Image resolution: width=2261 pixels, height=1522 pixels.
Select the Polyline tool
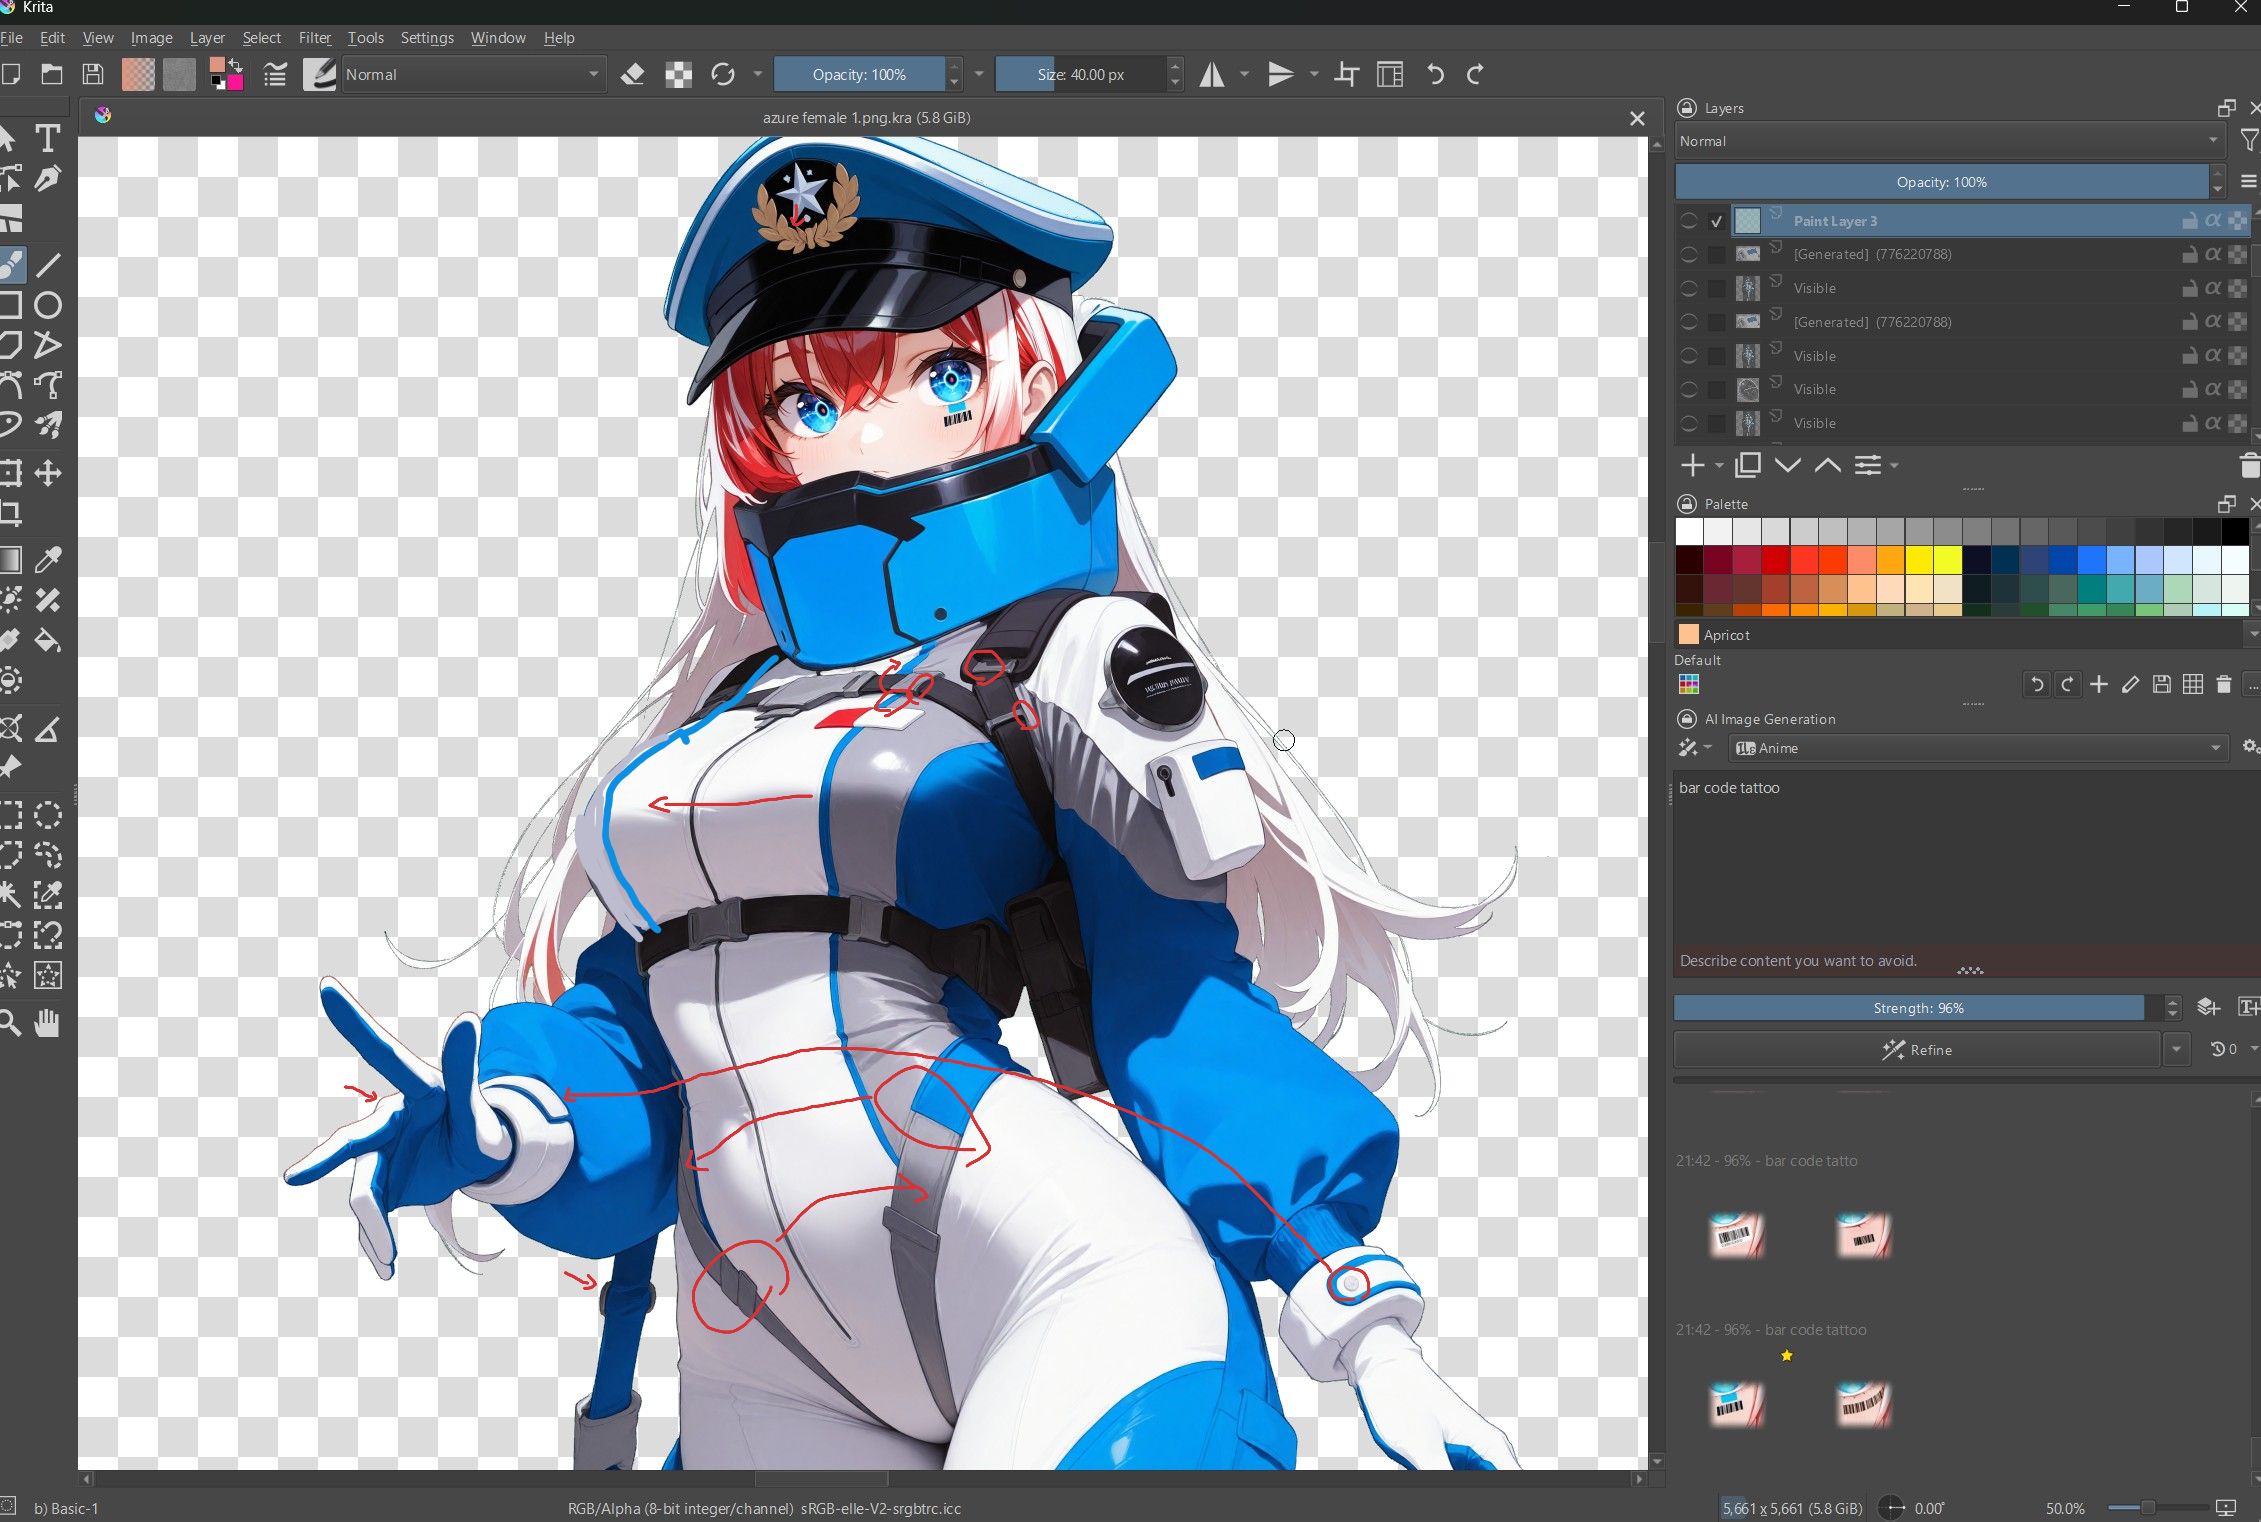[47, 345]
